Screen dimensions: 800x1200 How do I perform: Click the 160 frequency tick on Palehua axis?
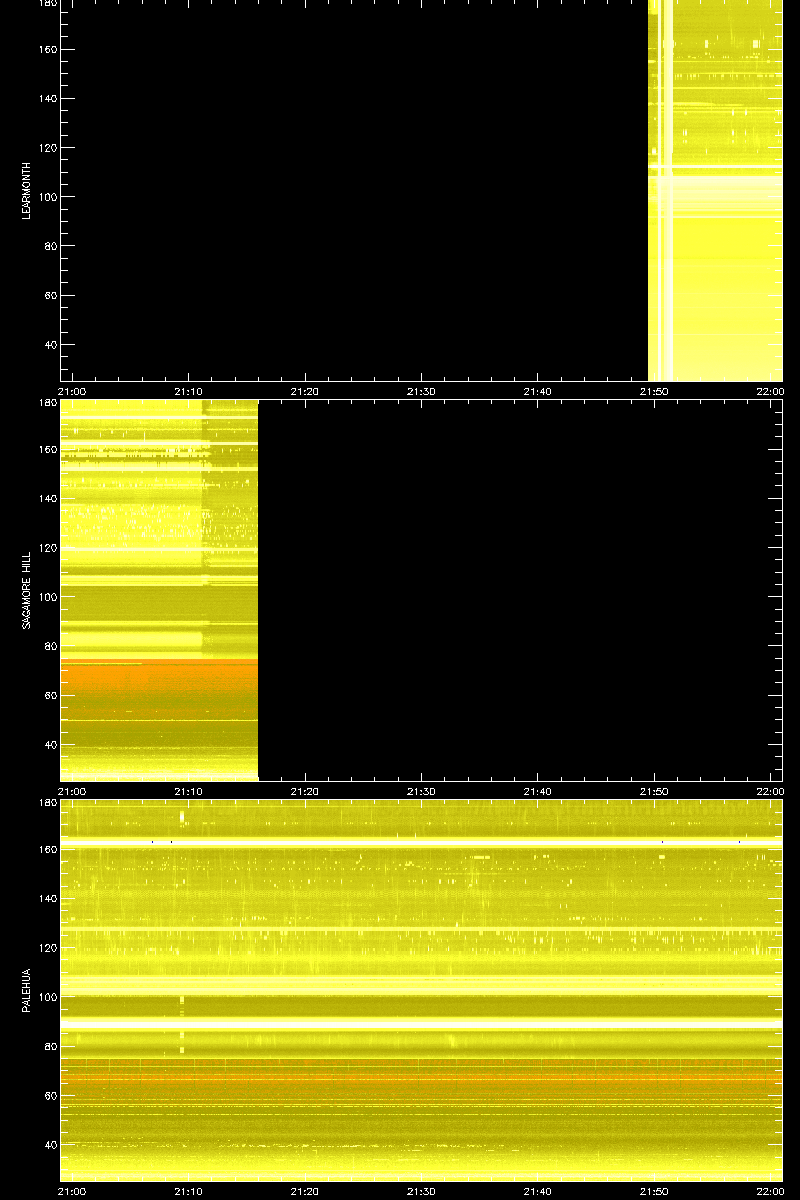pos(46,849)
